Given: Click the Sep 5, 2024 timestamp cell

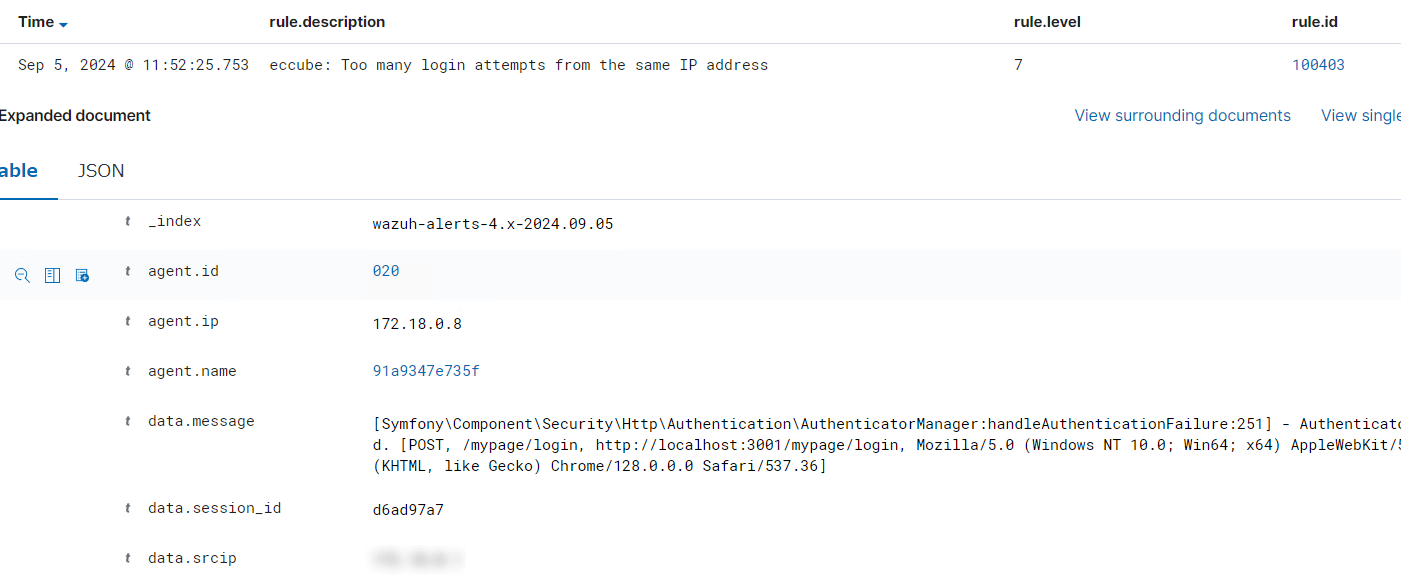Looking at the screenshot, I should coord(133,65).
